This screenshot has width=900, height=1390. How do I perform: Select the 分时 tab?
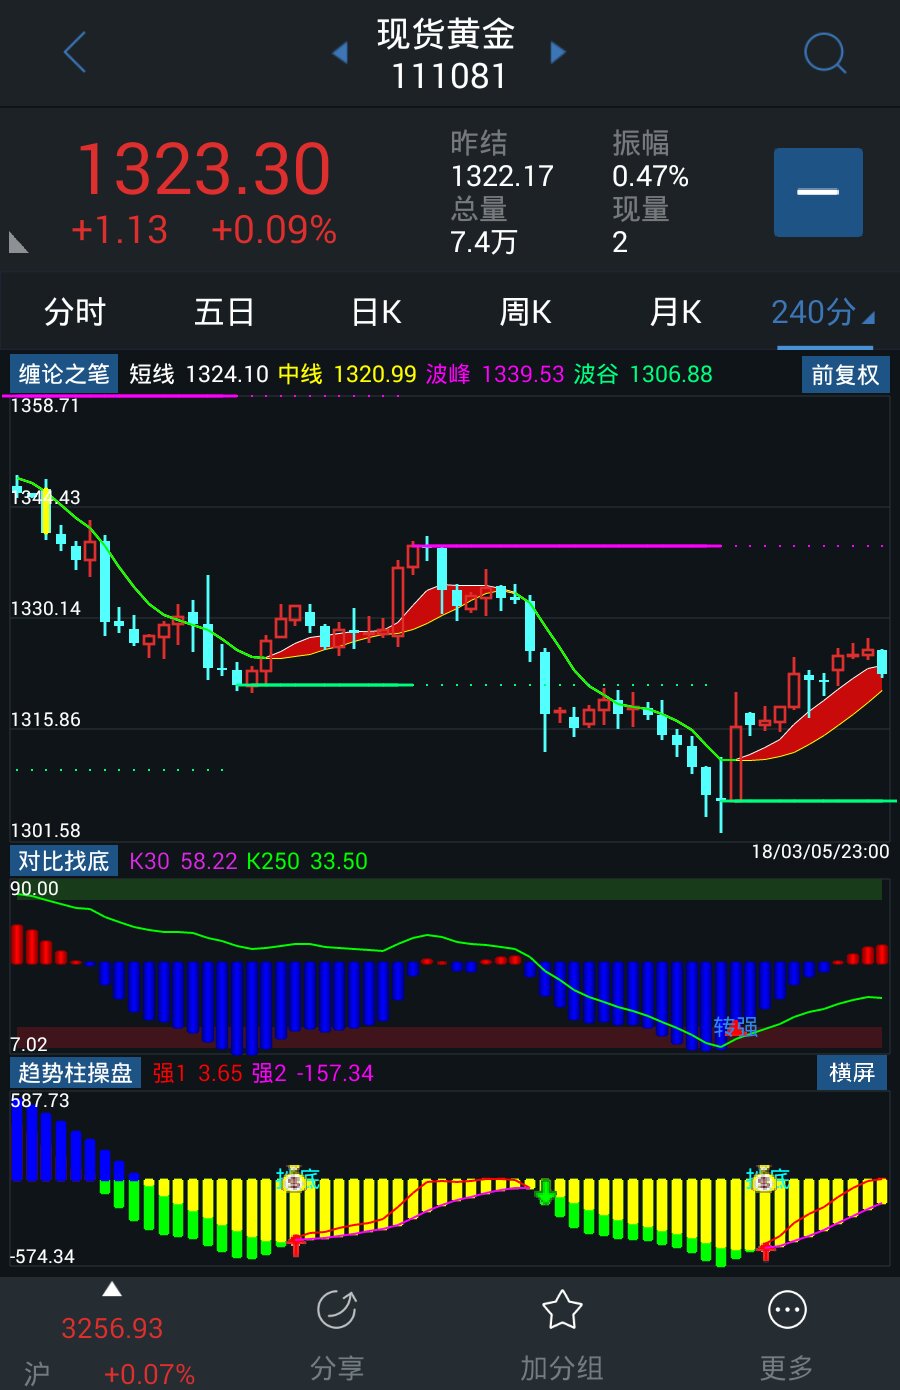(x=75, y=312)
